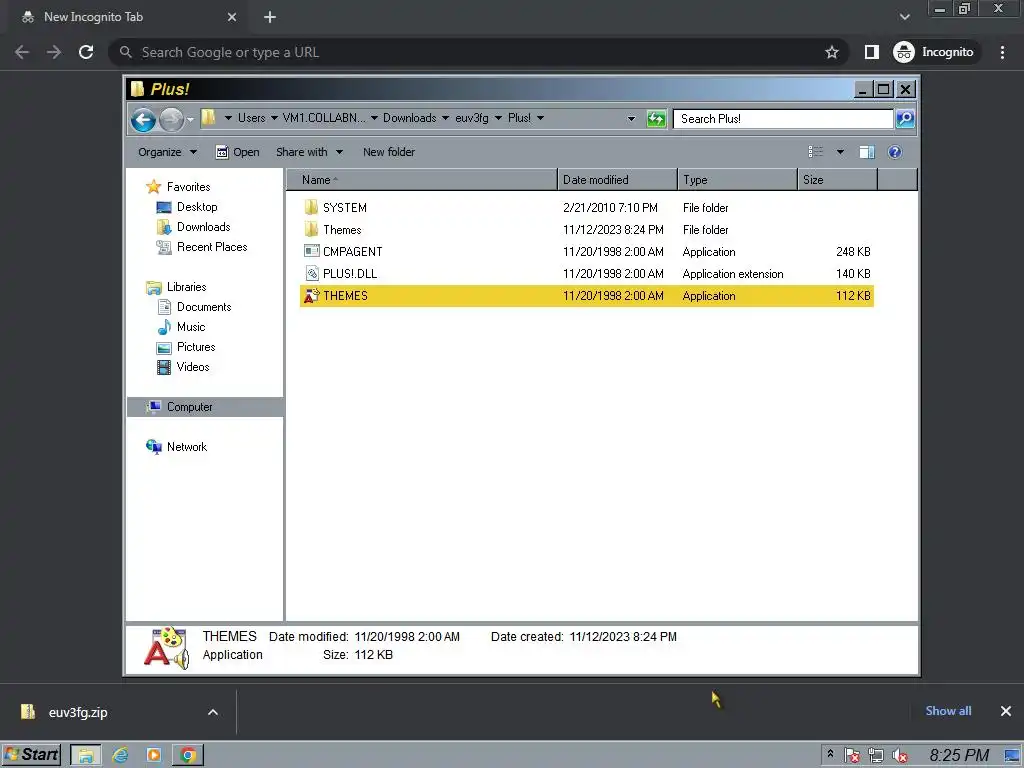Select the CMPAGENT application icon
The image size is (1024, 768).
point(312,251)
